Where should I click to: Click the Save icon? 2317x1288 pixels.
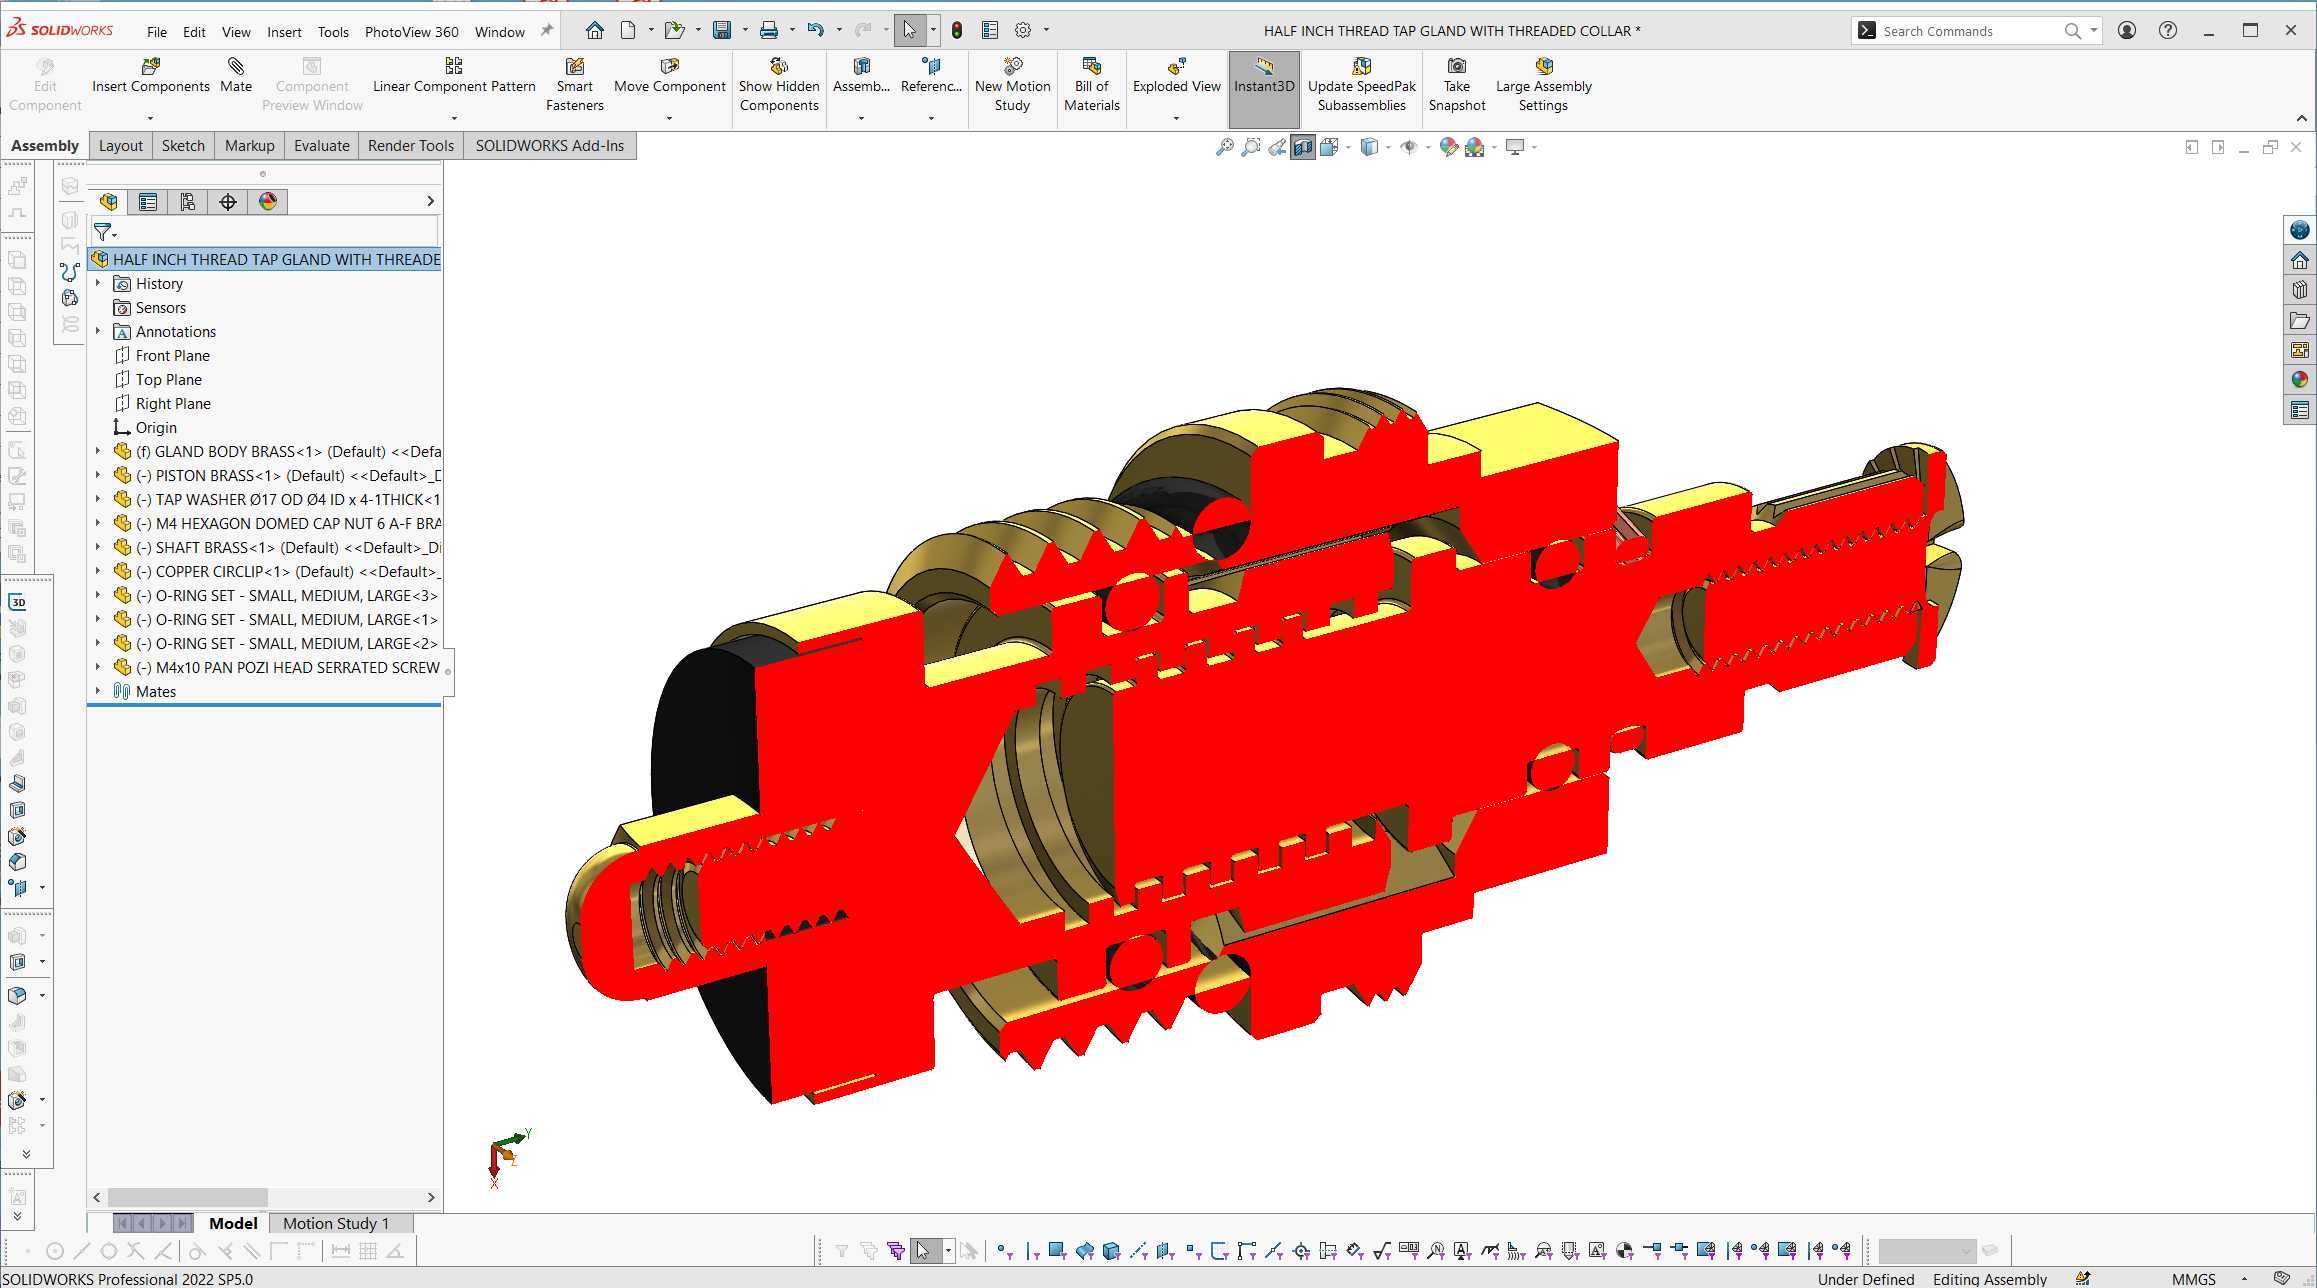(x=721, y=30)
